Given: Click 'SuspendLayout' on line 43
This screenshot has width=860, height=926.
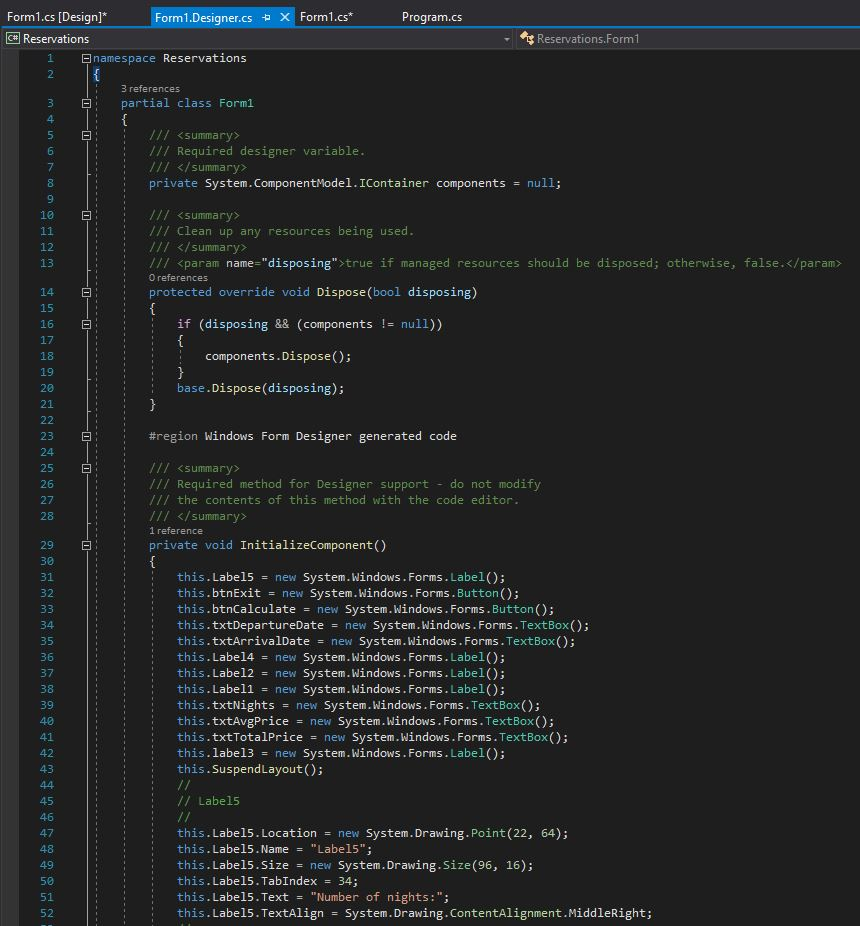Looking at the screenshot, I should (257, 769).
